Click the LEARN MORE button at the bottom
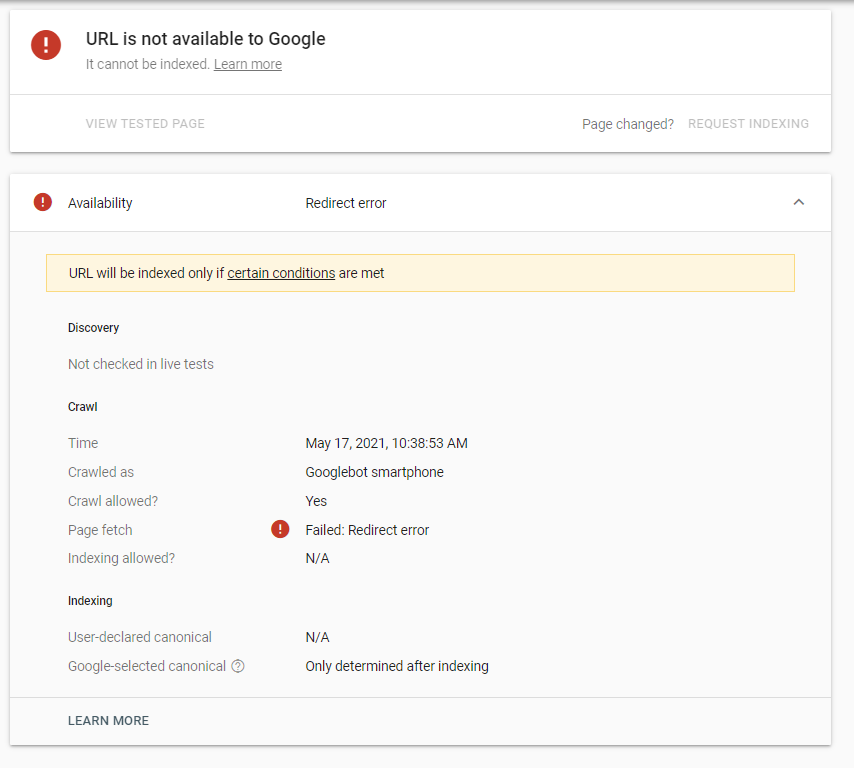The image size is (854, 768). pyautogui.click(x=108, y=720)
